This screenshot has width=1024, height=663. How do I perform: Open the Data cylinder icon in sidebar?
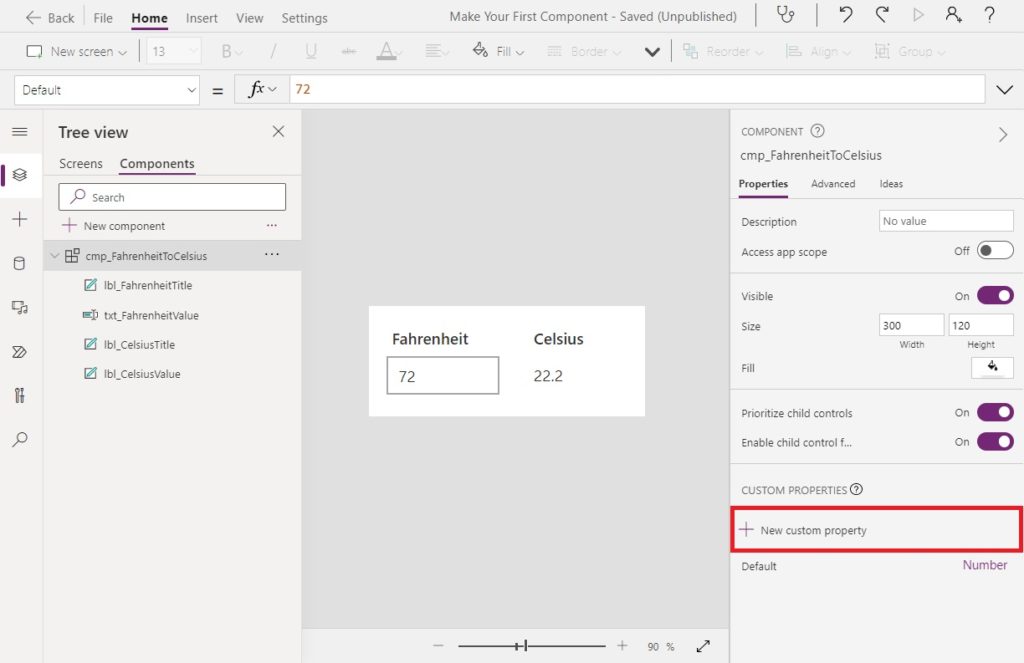pos(20,263)
